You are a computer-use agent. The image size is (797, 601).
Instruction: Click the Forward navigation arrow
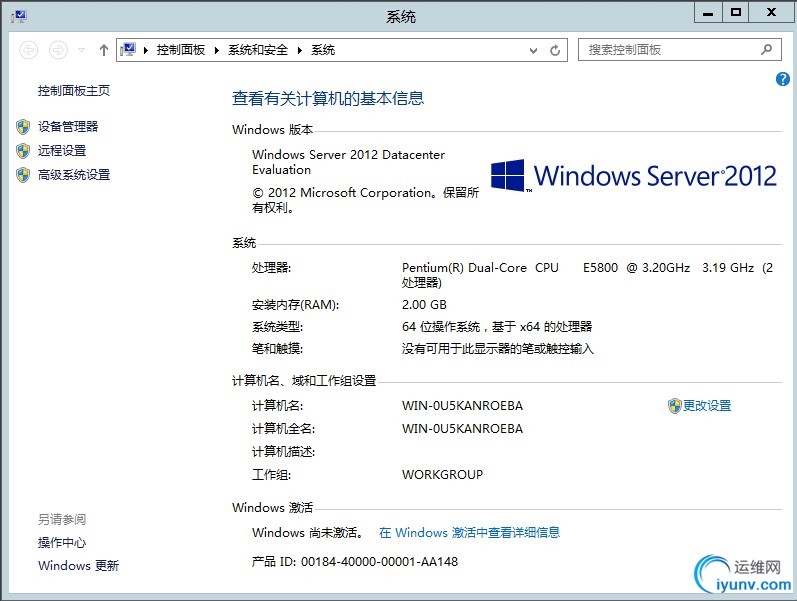tap(58, 50)
